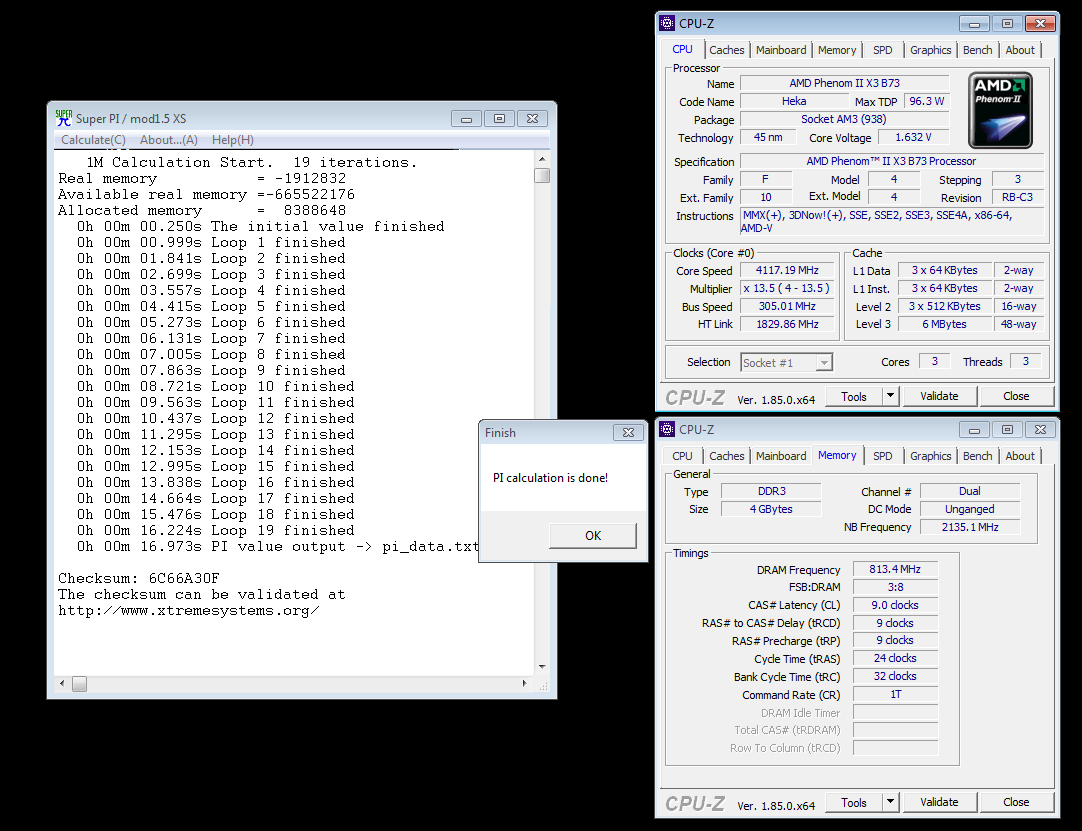The width and height of the screenshot is (1082, 831).
Task: Open Graphics tab in lower CPU-Z window
Action: [x=930, y=456]
